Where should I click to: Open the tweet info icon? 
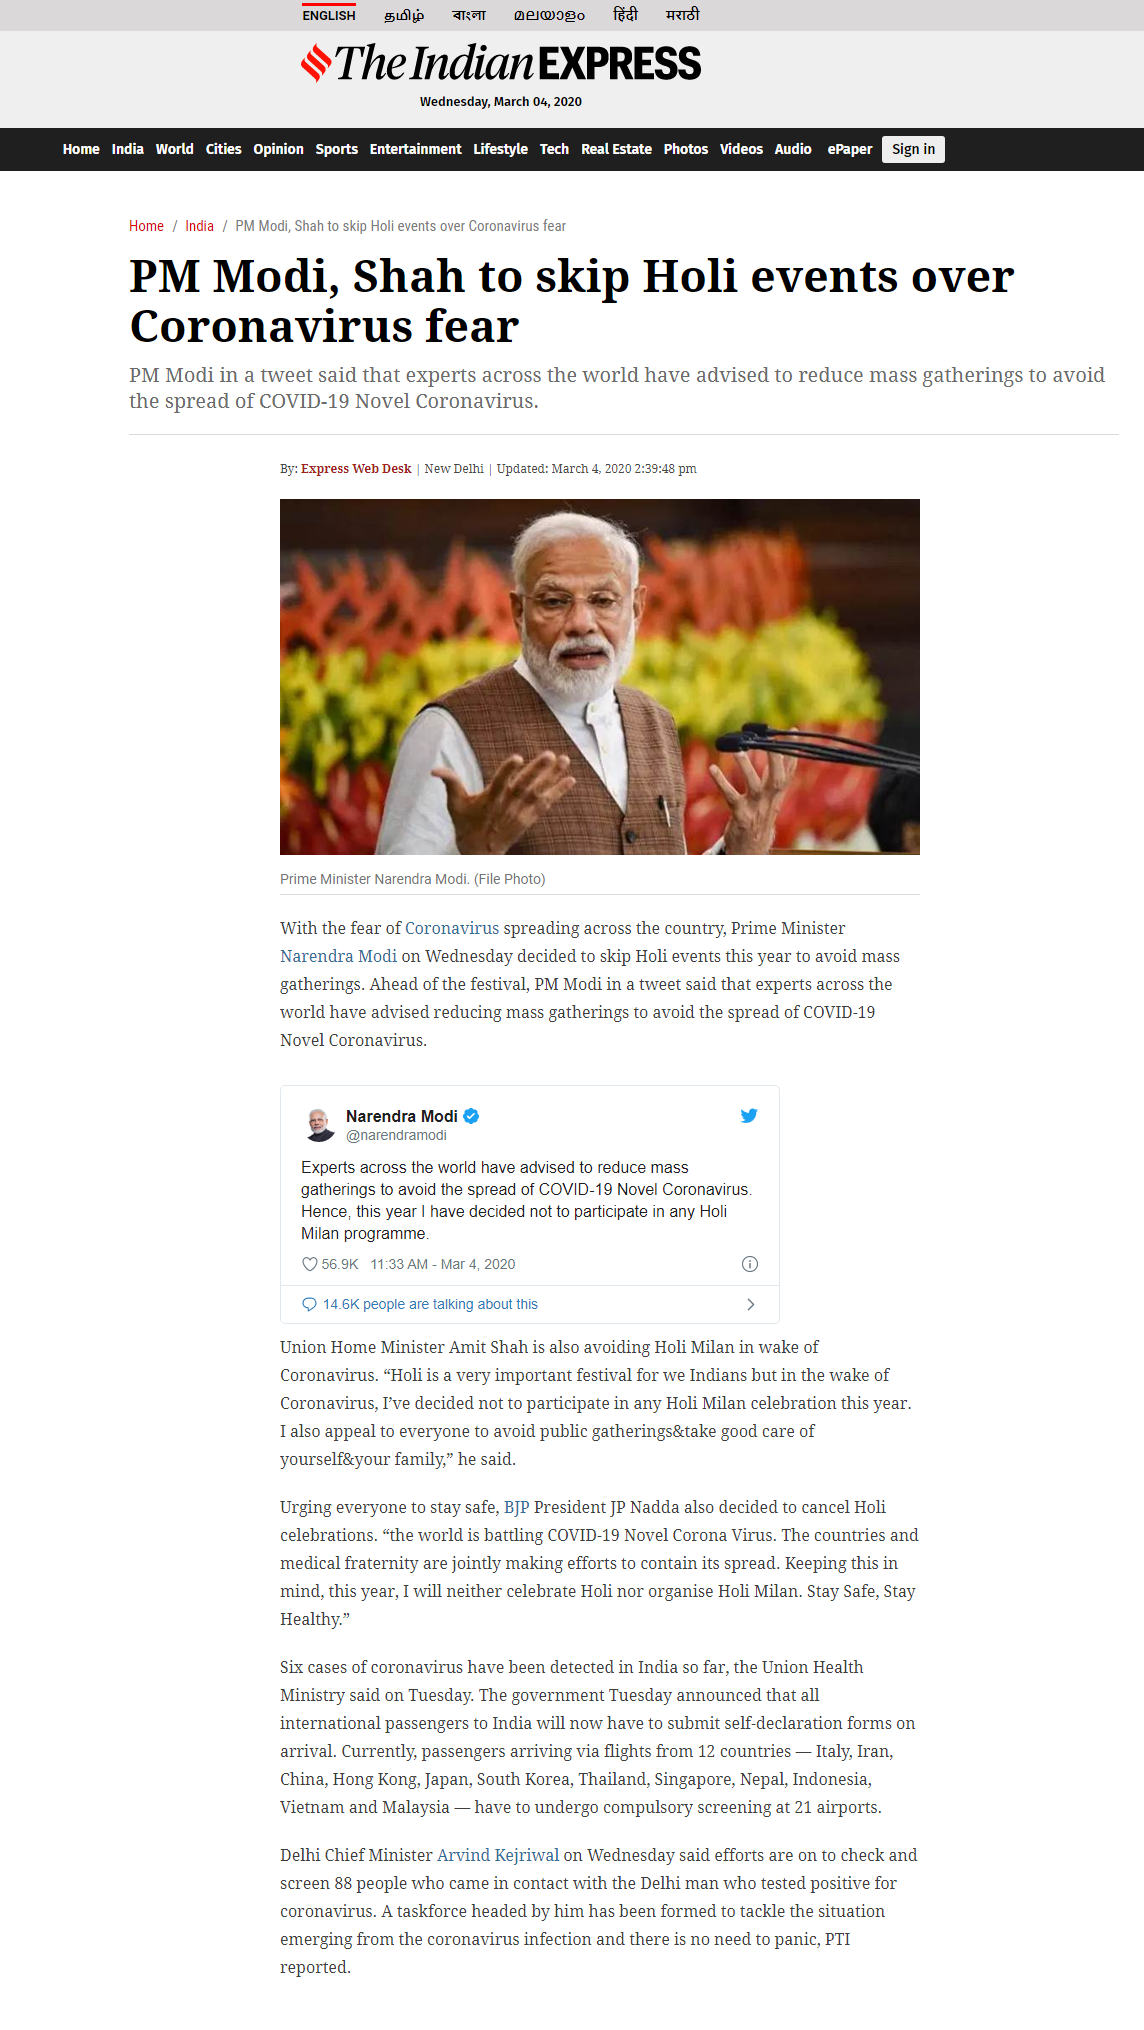coord(750,1264)
